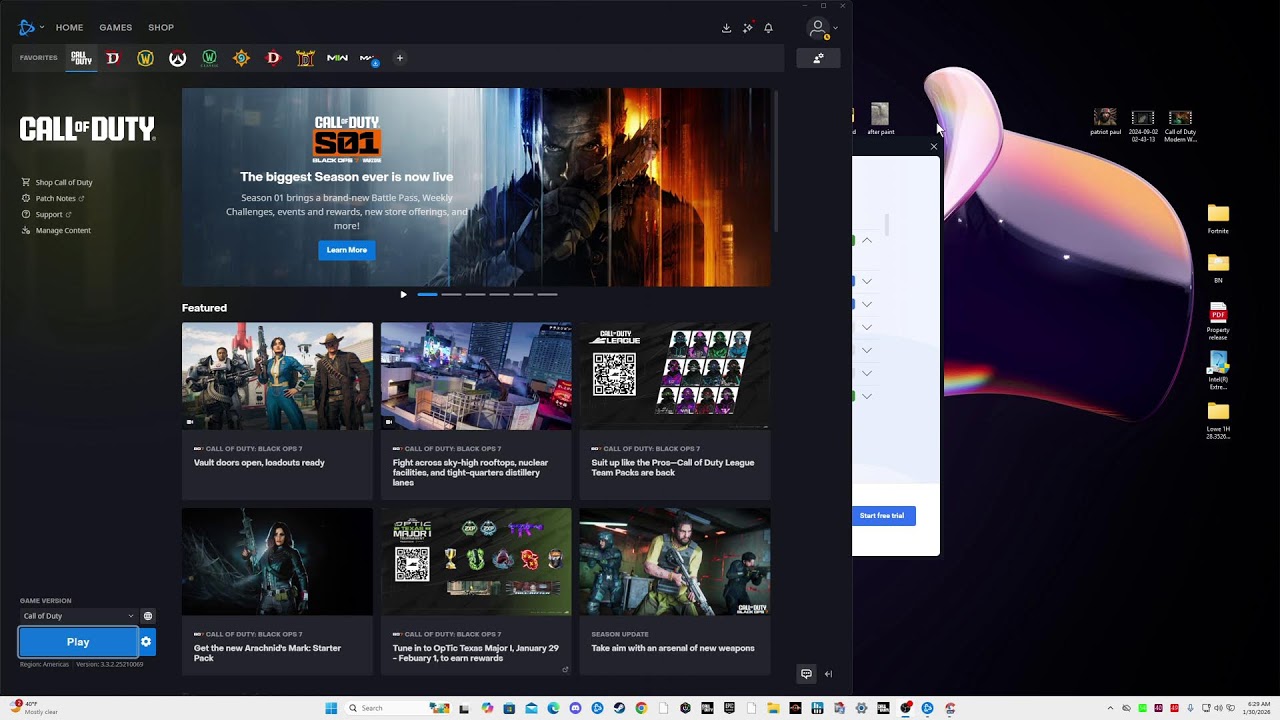Open the Support link
Viewport: 1280px width, 720px height.
(49, 214)
